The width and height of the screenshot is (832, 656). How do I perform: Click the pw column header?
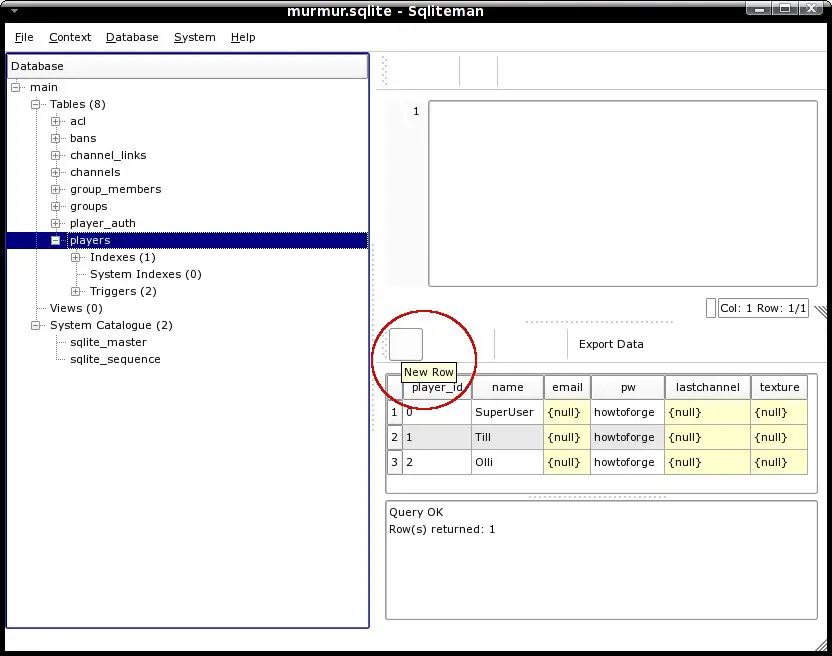tap(628, 387)
